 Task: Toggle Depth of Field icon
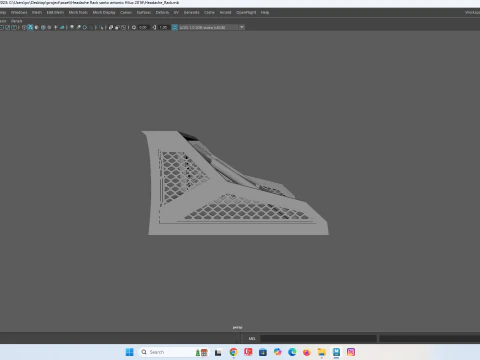91,27
